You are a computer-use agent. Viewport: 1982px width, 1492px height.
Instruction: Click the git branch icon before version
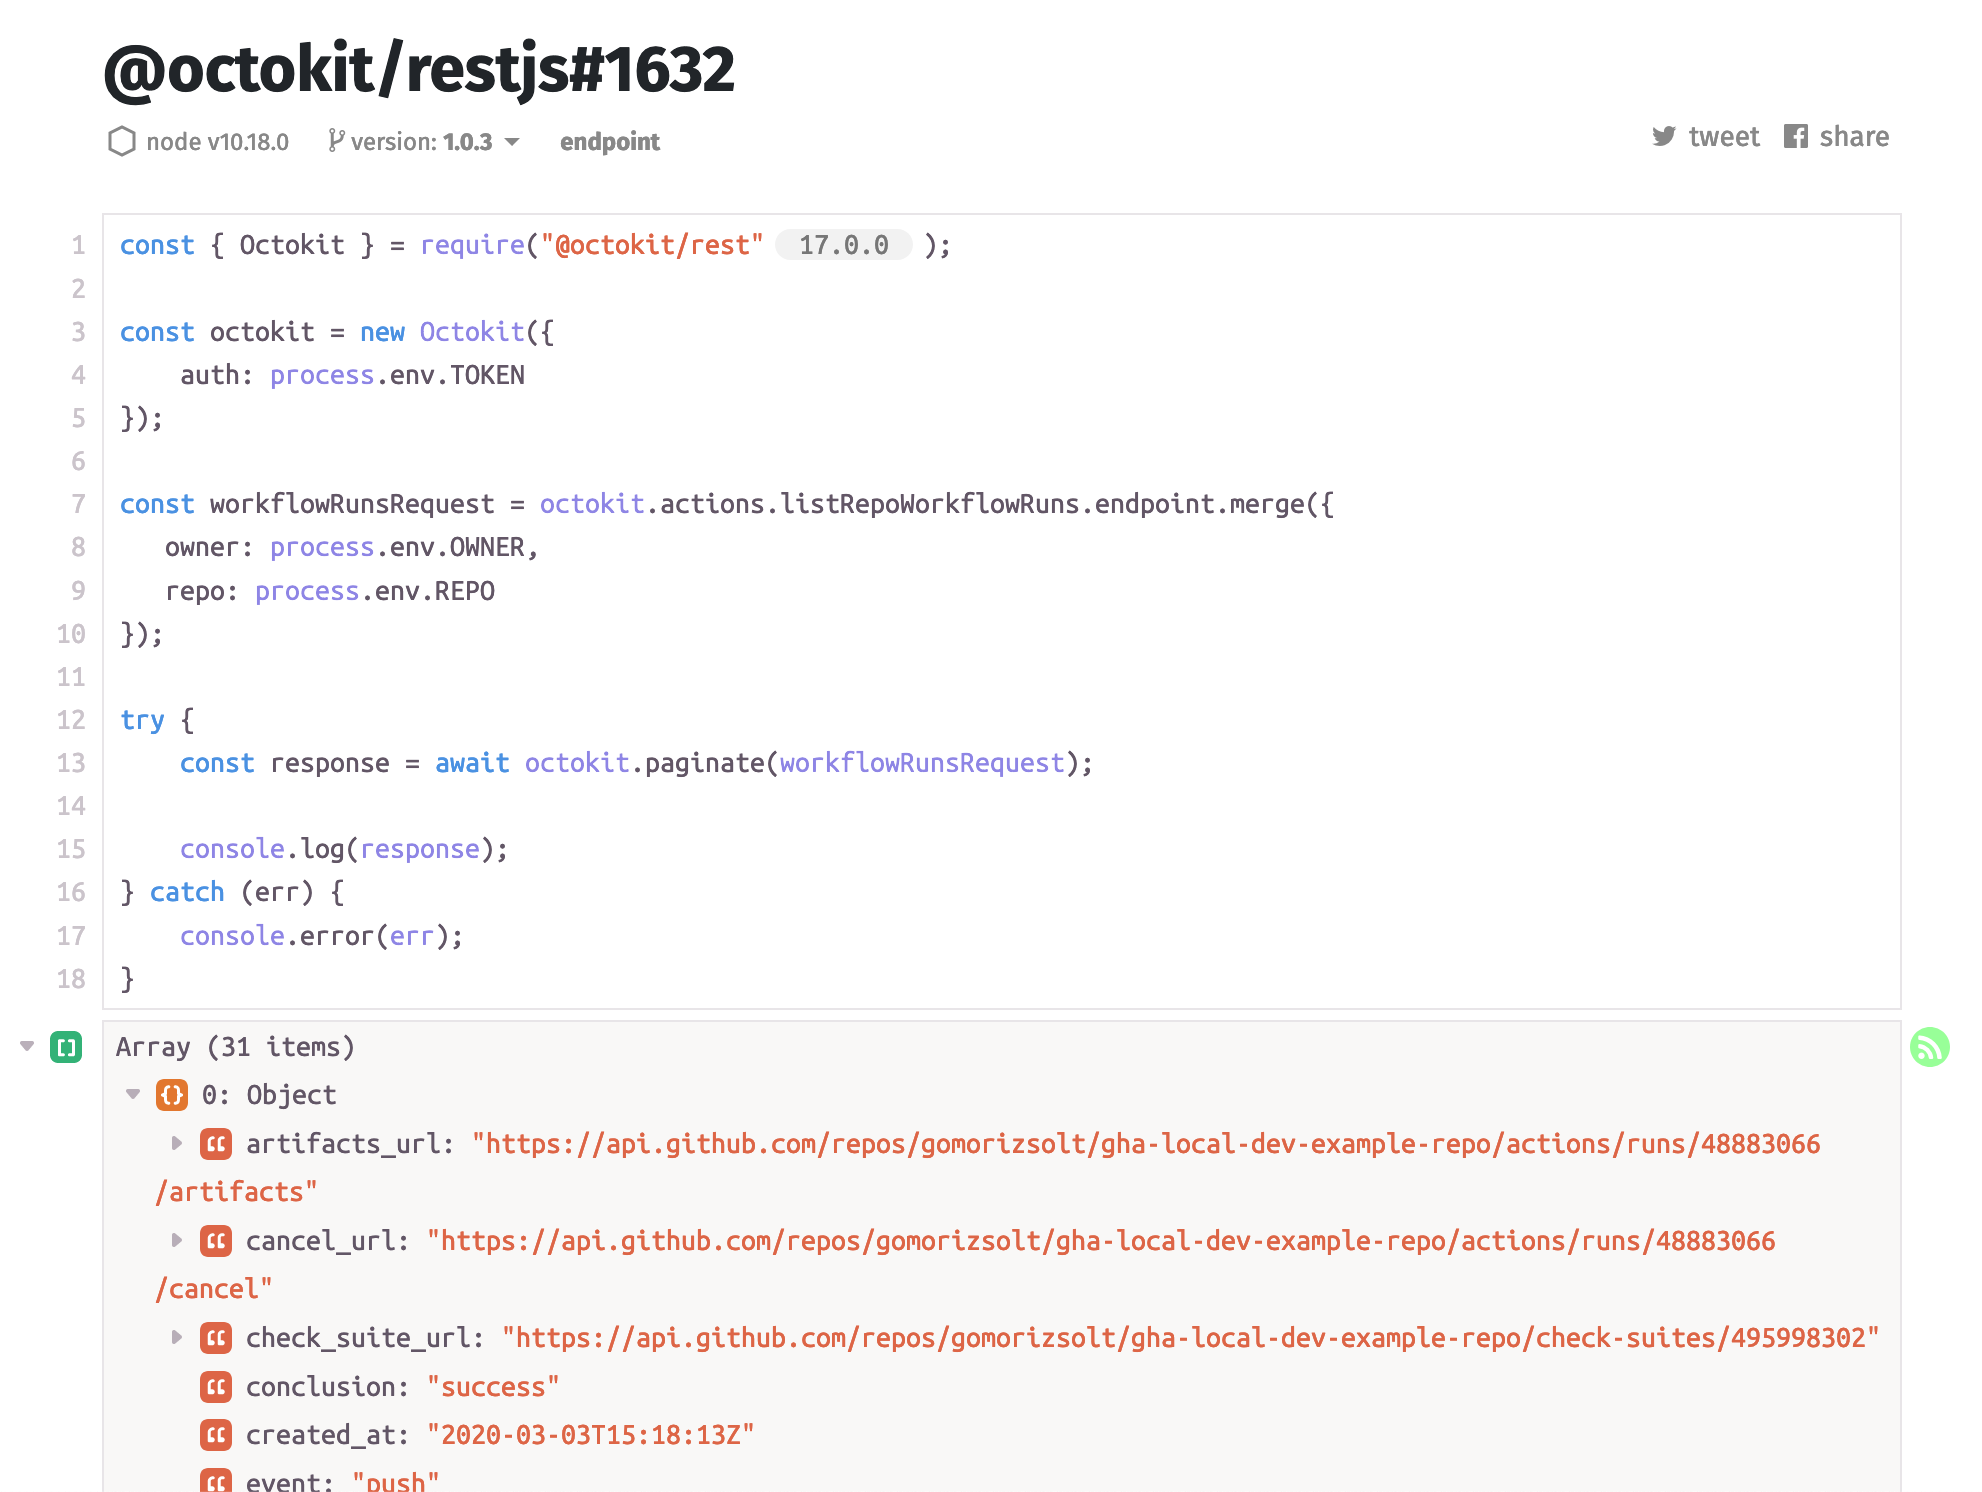click(x=337, y=140)
